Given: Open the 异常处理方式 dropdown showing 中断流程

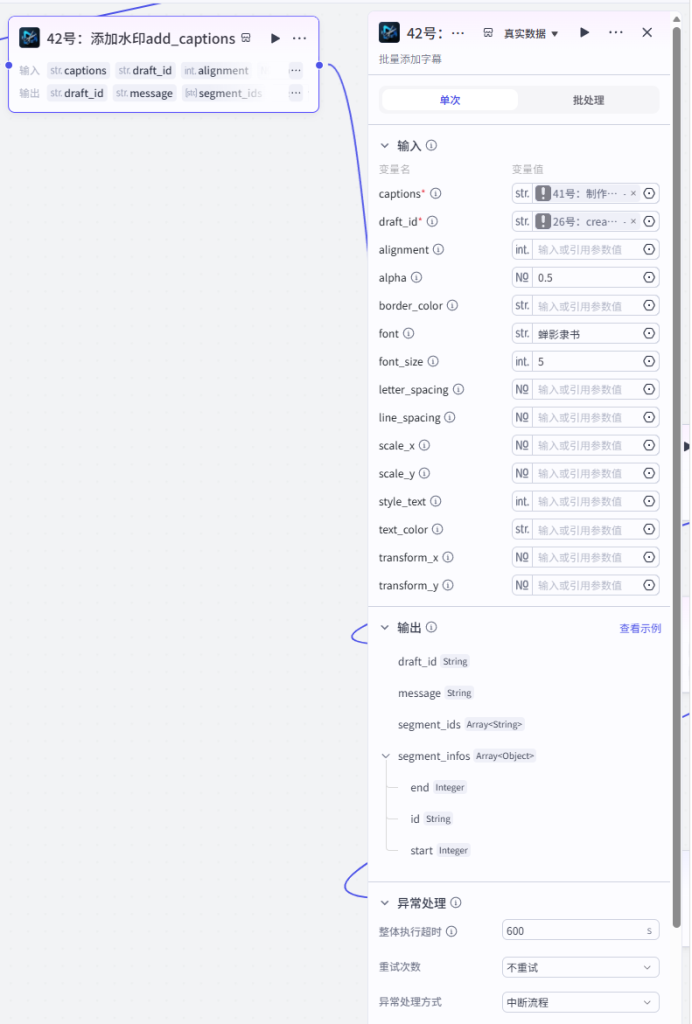Looking at the screenshot, I should [x=580, y=1002].
